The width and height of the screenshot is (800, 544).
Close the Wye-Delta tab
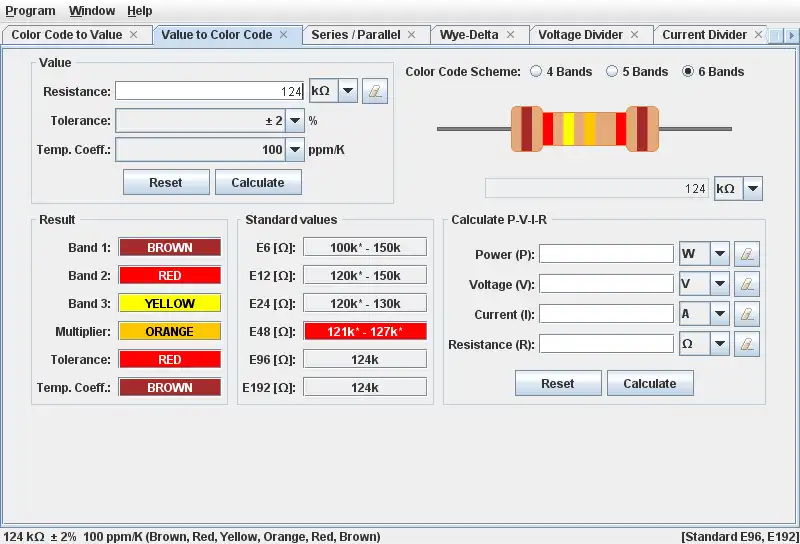(x=510, y=35)
